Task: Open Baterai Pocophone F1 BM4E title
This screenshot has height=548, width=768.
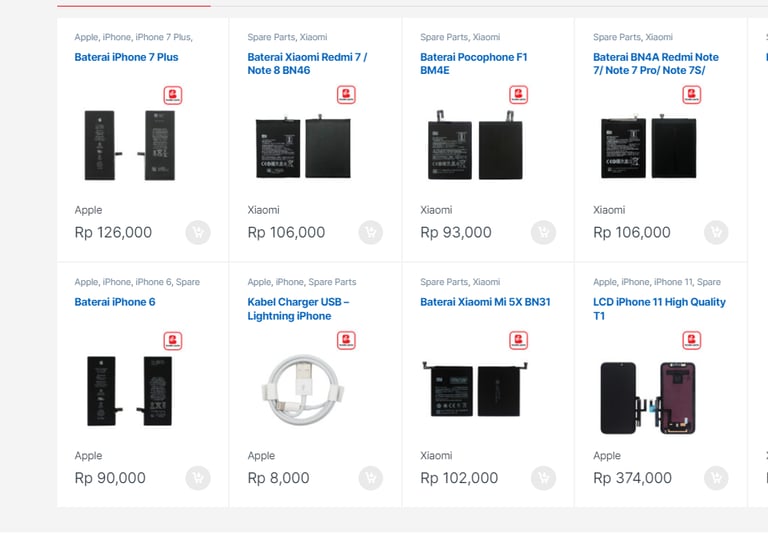Action: click(x=474, y=64)
